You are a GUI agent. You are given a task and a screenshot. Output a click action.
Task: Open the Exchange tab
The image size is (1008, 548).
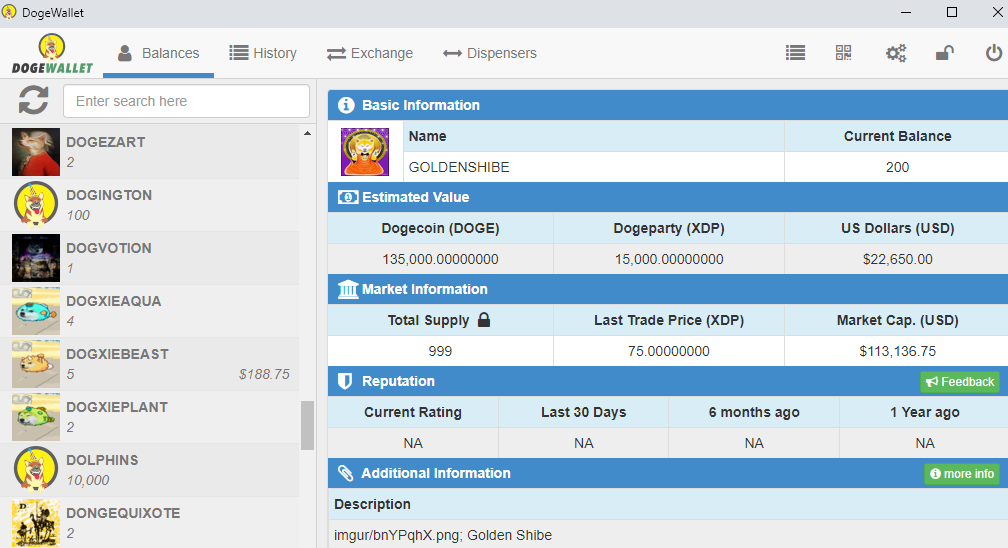[x=370, y=53]
